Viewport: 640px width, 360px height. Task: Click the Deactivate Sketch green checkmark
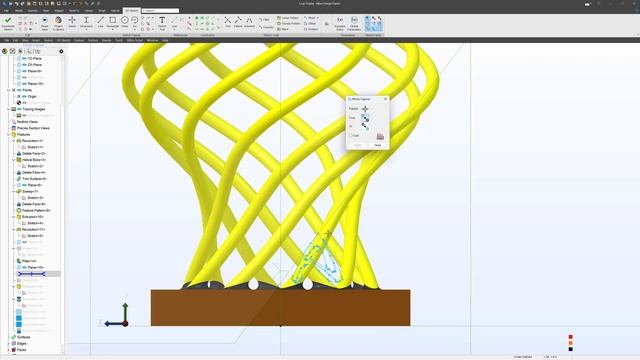(x=8, y=23)
